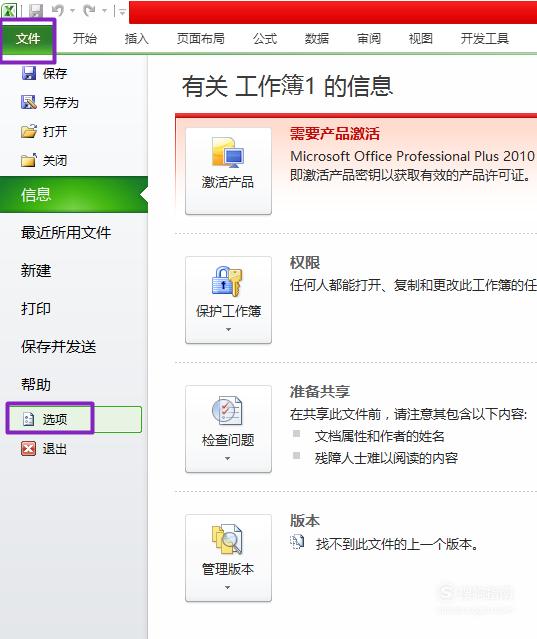Click text 文档属性和作者的姓名
This screenshot has height=639, width=537.
point(379,436)
